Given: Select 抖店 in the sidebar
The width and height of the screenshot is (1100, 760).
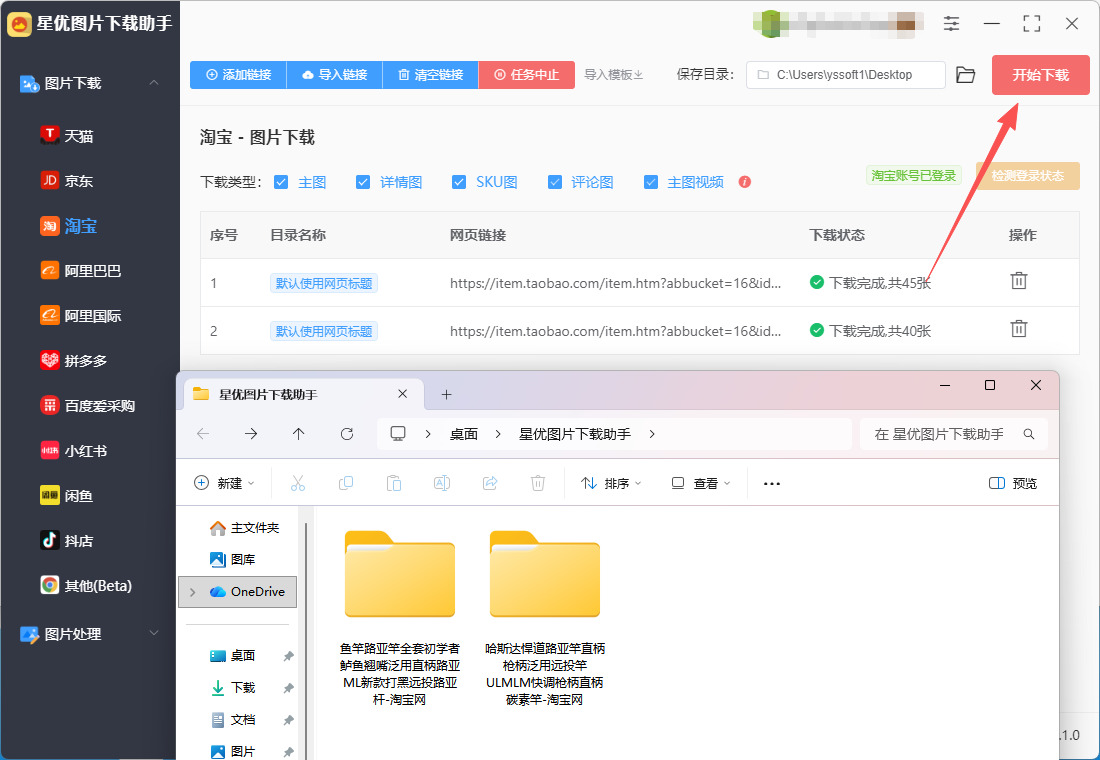Looking at the screenshot, I should coord(67,540).
